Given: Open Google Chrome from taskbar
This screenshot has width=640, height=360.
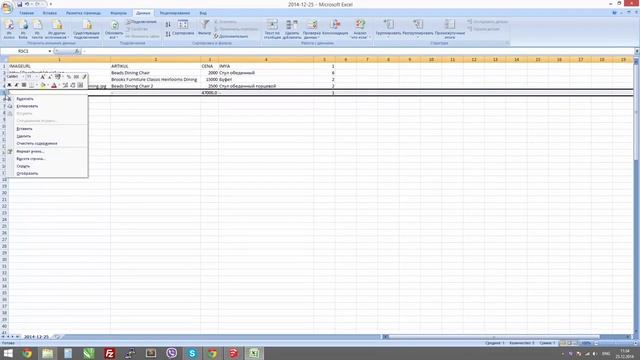Looking at the screenshot, I should pos(27,353).
